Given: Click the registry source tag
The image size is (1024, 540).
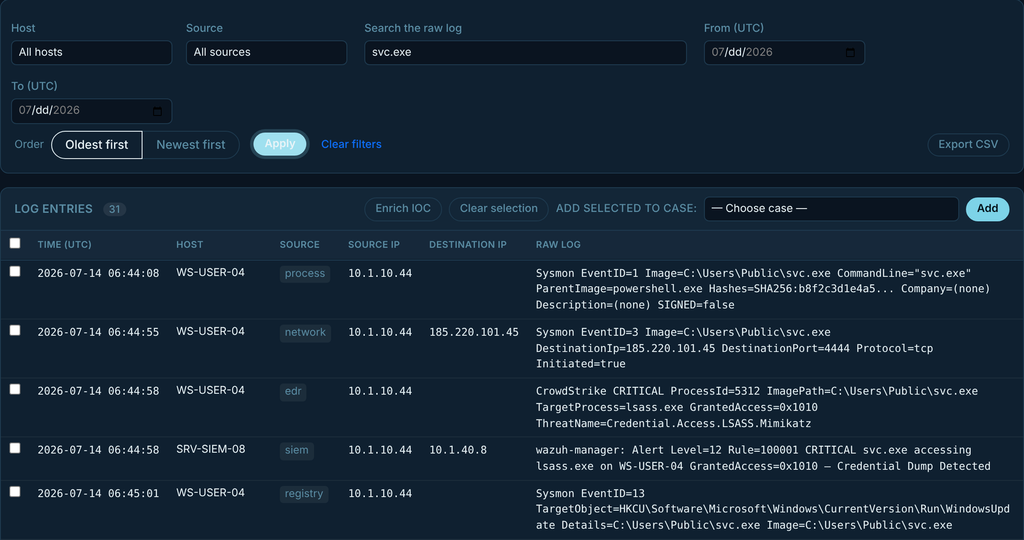Looking at the screenshot, I should coord(304,494).
